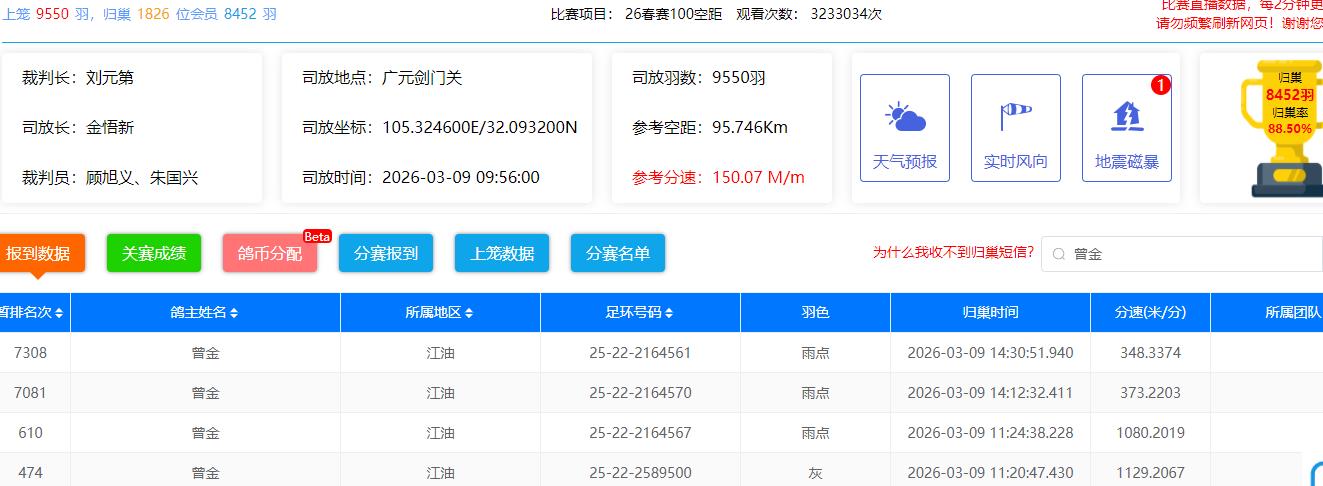Screen dimensions: 1323x486
Task: Switch to the 报到数据 tab
Action: (38, 254)
